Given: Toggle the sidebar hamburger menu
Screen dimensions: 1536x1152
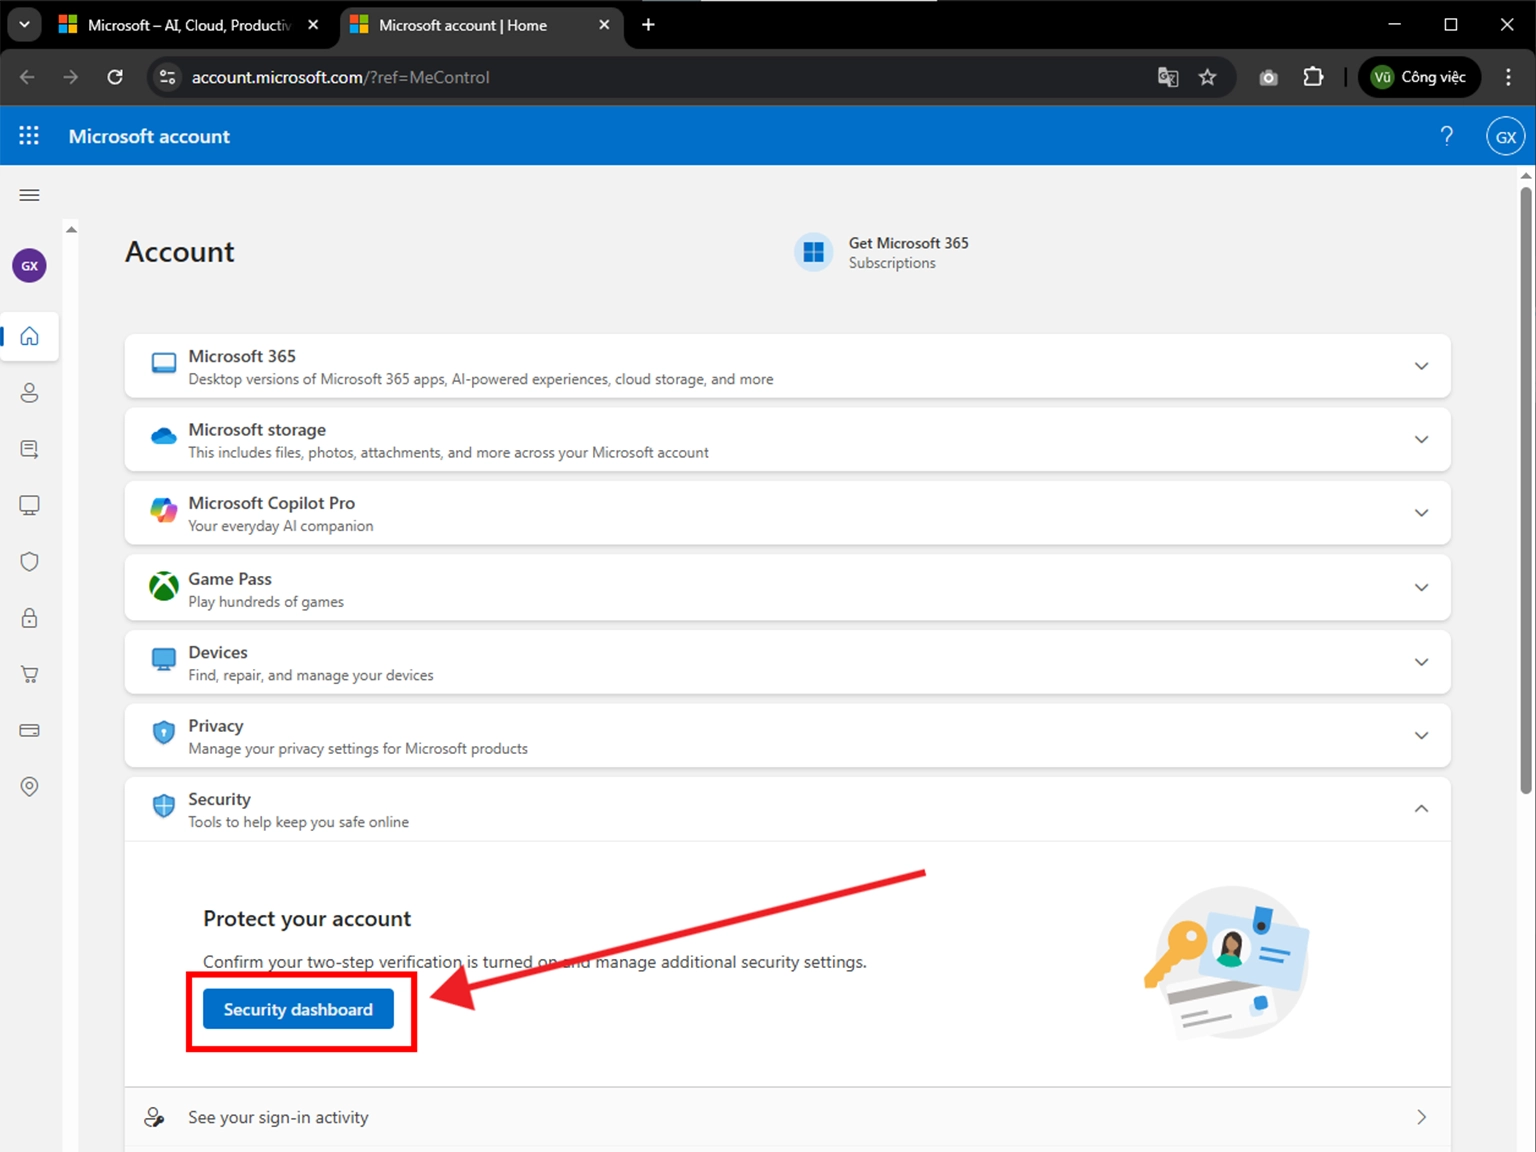Looking at the screenshot, I should 29,194.
